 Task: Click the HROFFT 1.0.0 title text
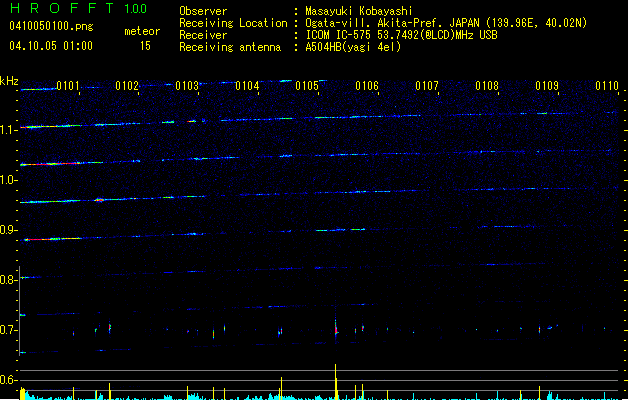point(78,8)
